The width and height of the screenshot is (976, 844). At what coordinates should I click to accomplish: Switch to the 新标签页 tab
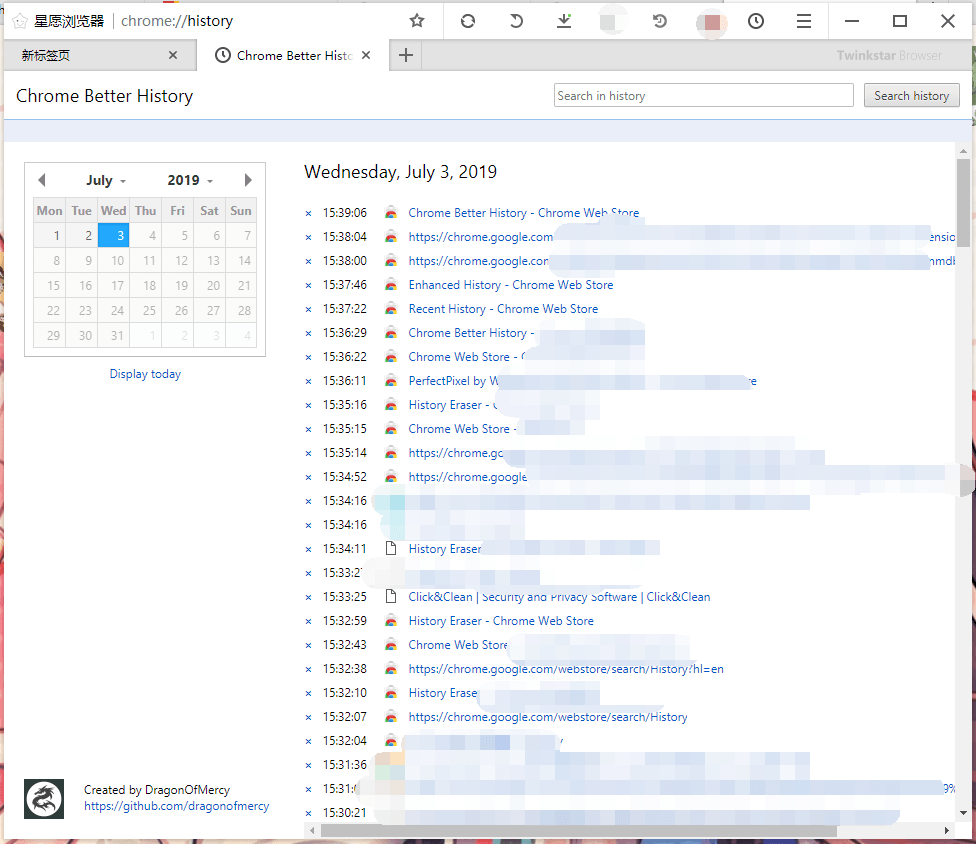click(x=100, y=55)
